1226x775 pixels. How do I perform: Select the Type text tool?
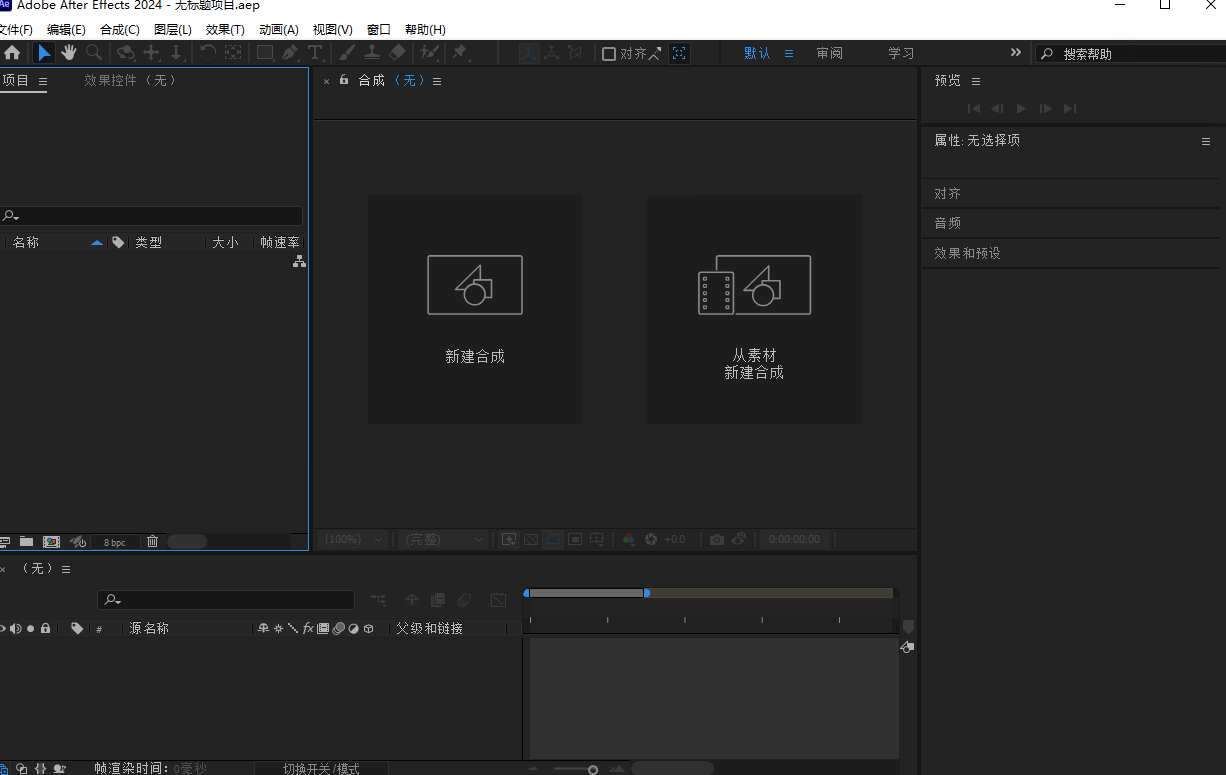click(x=315, y=53)
